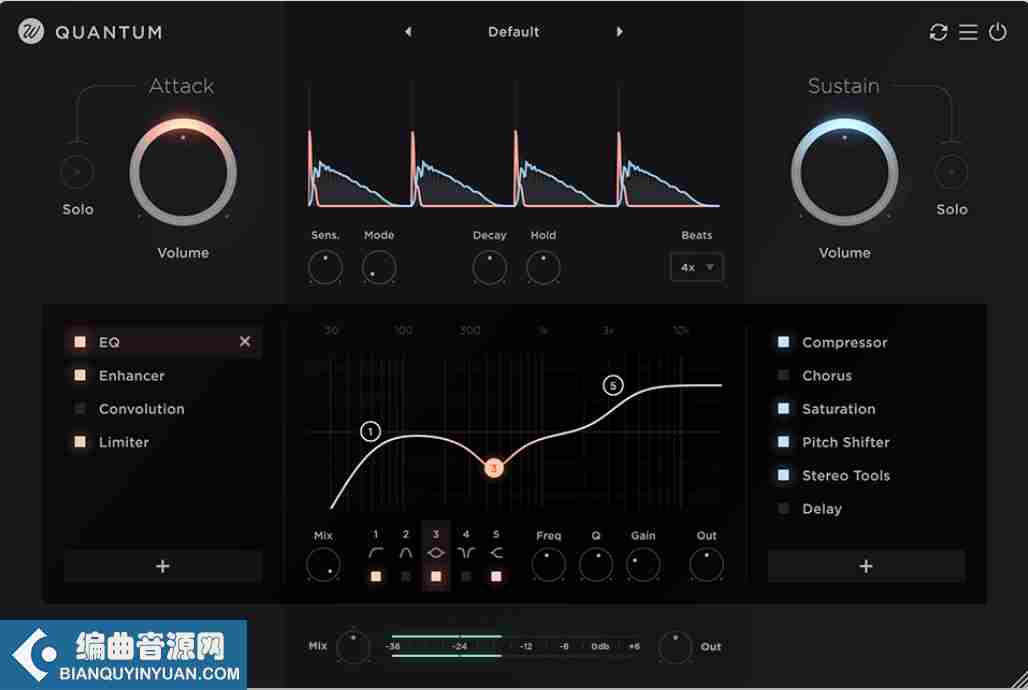Select the Compressor module
This screenshot has height=690, width=1028.
coord(844,342)
